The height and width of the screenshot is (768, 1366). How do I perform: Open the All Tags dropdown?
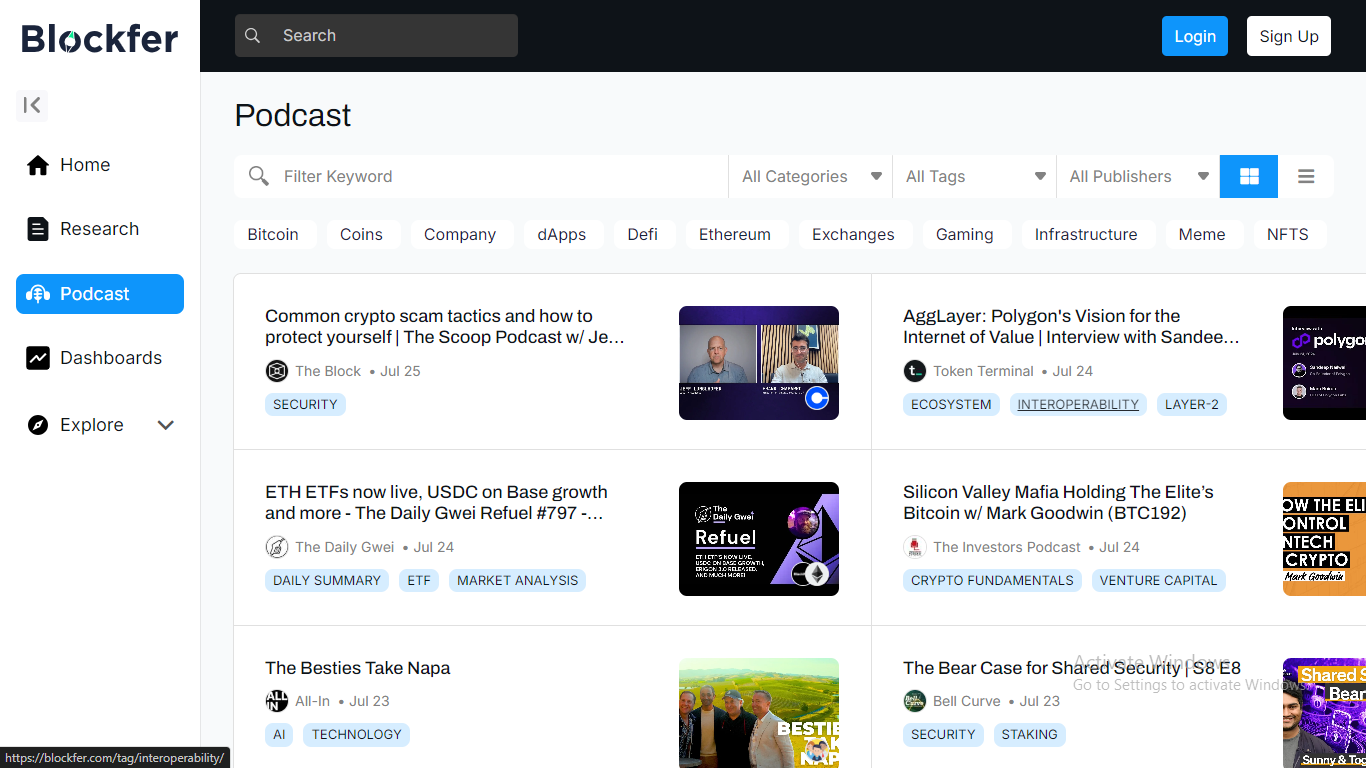(x=975, y=177)
